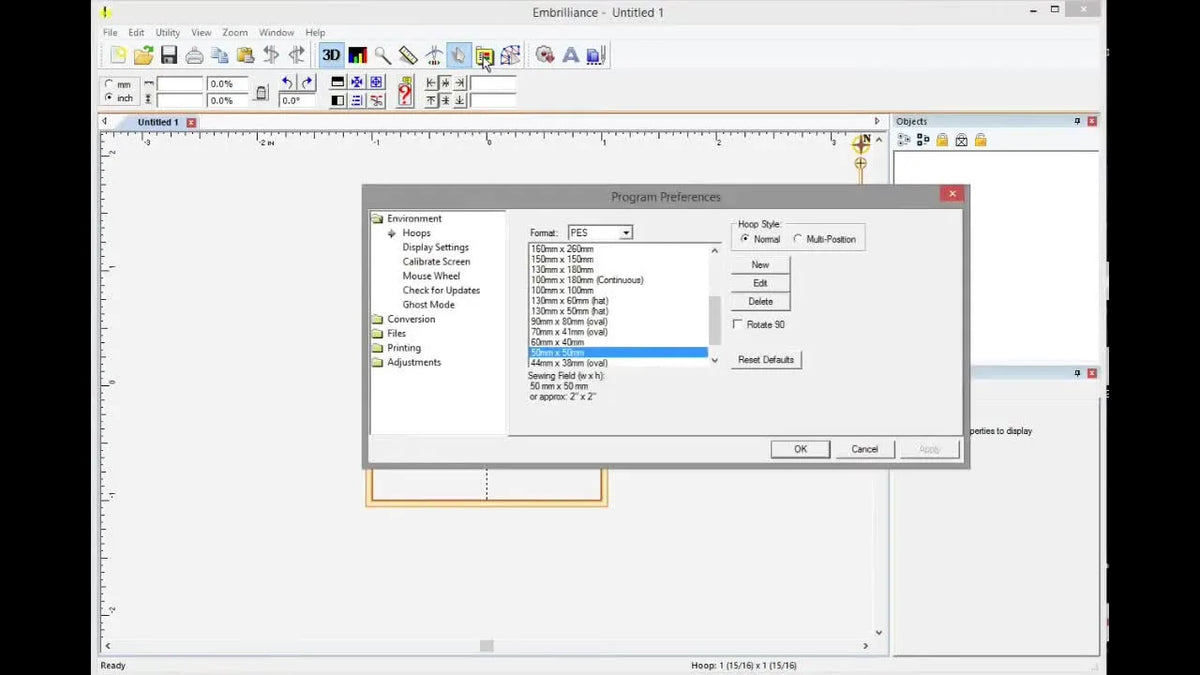Image resolution: width=1200 pixels, height=675 pixels.
Task: Click the New hoop button
Action: [760, 265]
